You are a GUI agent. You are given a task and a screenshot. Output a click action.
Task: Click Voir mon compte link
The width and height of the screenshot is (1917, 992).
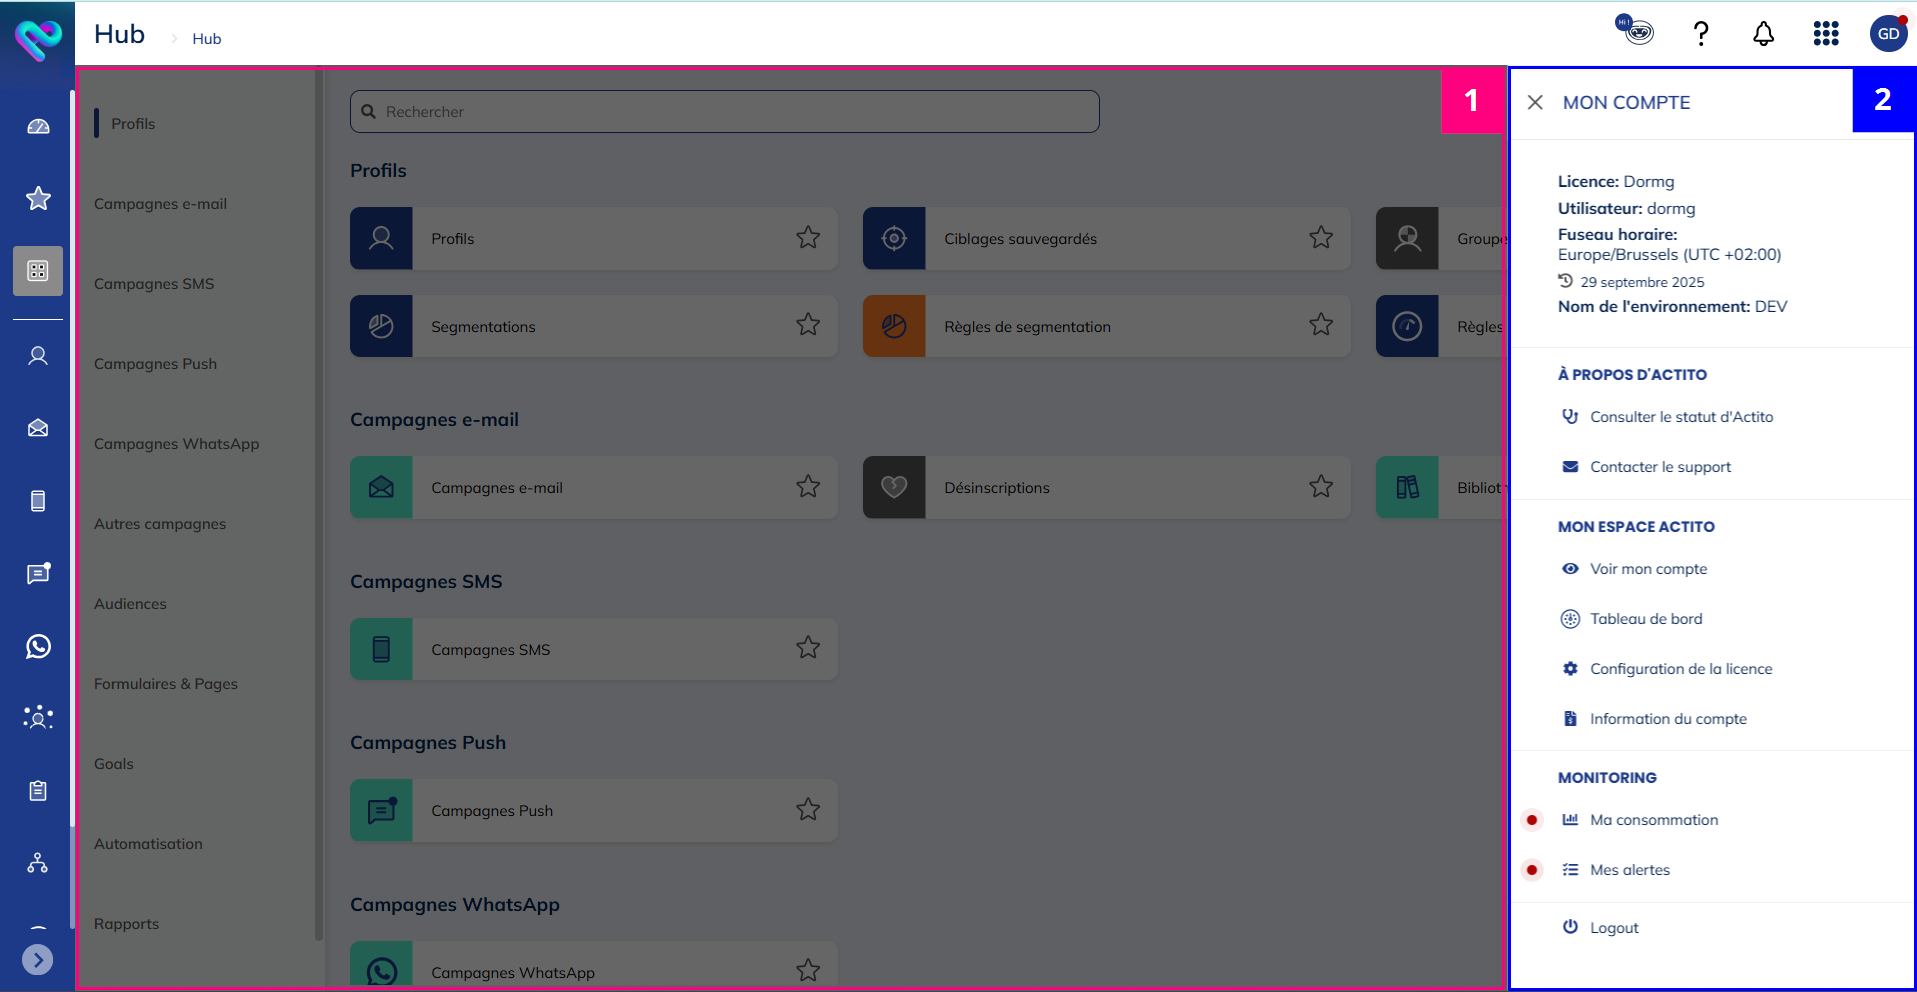point(1648,569)
